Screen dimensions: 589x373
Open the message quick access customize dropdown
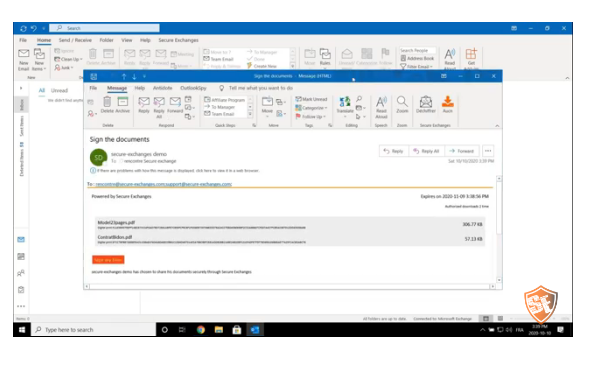pyautogui.click(x=144, y=76)
